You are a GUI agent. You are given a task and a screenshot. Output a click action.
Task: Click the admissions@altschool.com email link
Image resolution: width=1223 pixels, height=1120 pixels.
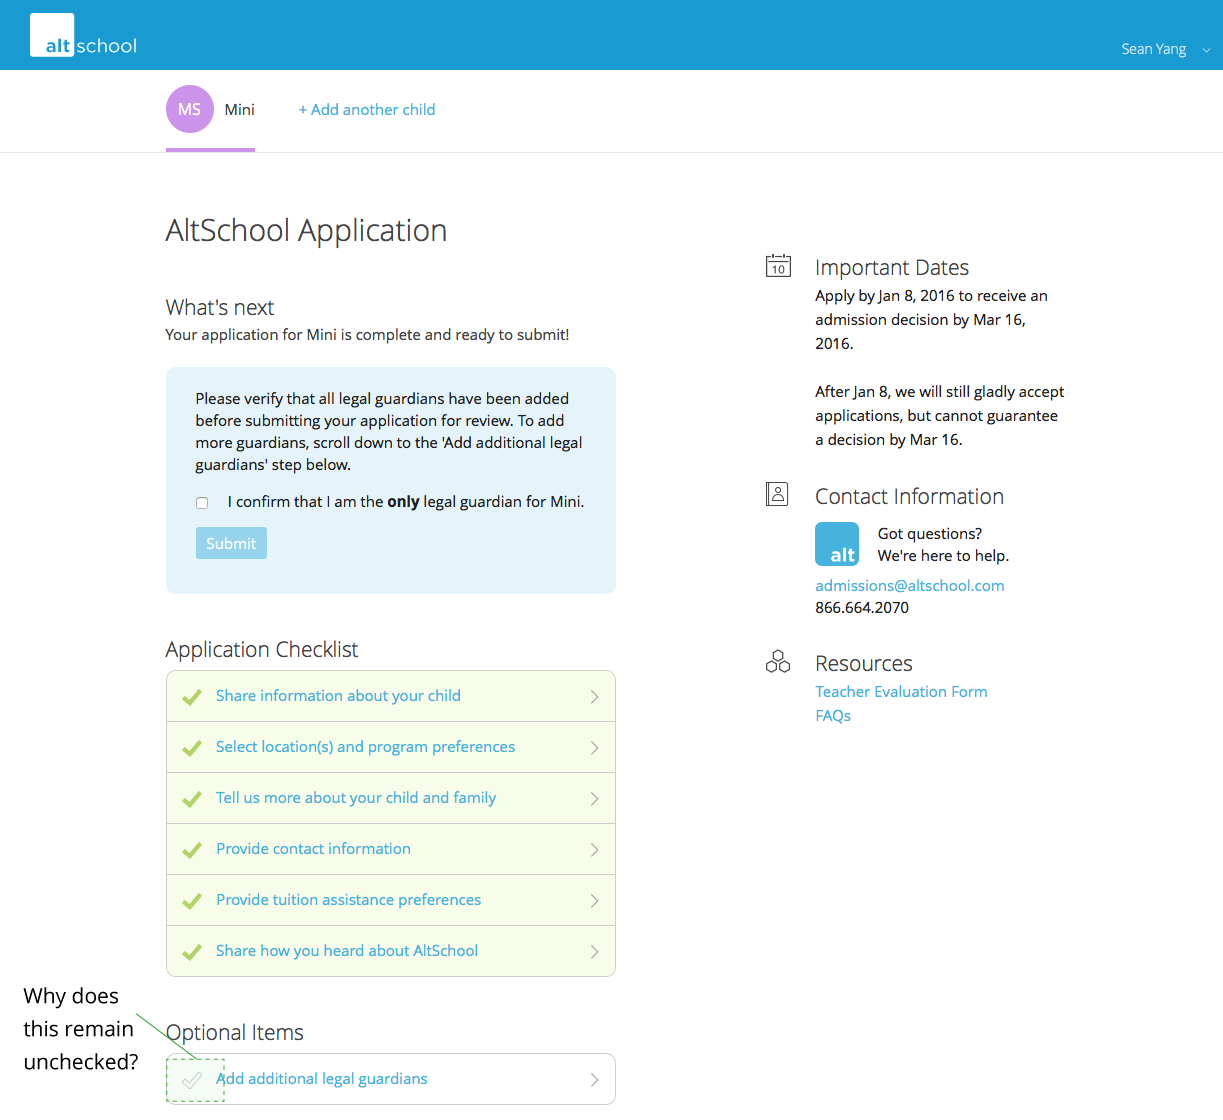click(910, 586)
